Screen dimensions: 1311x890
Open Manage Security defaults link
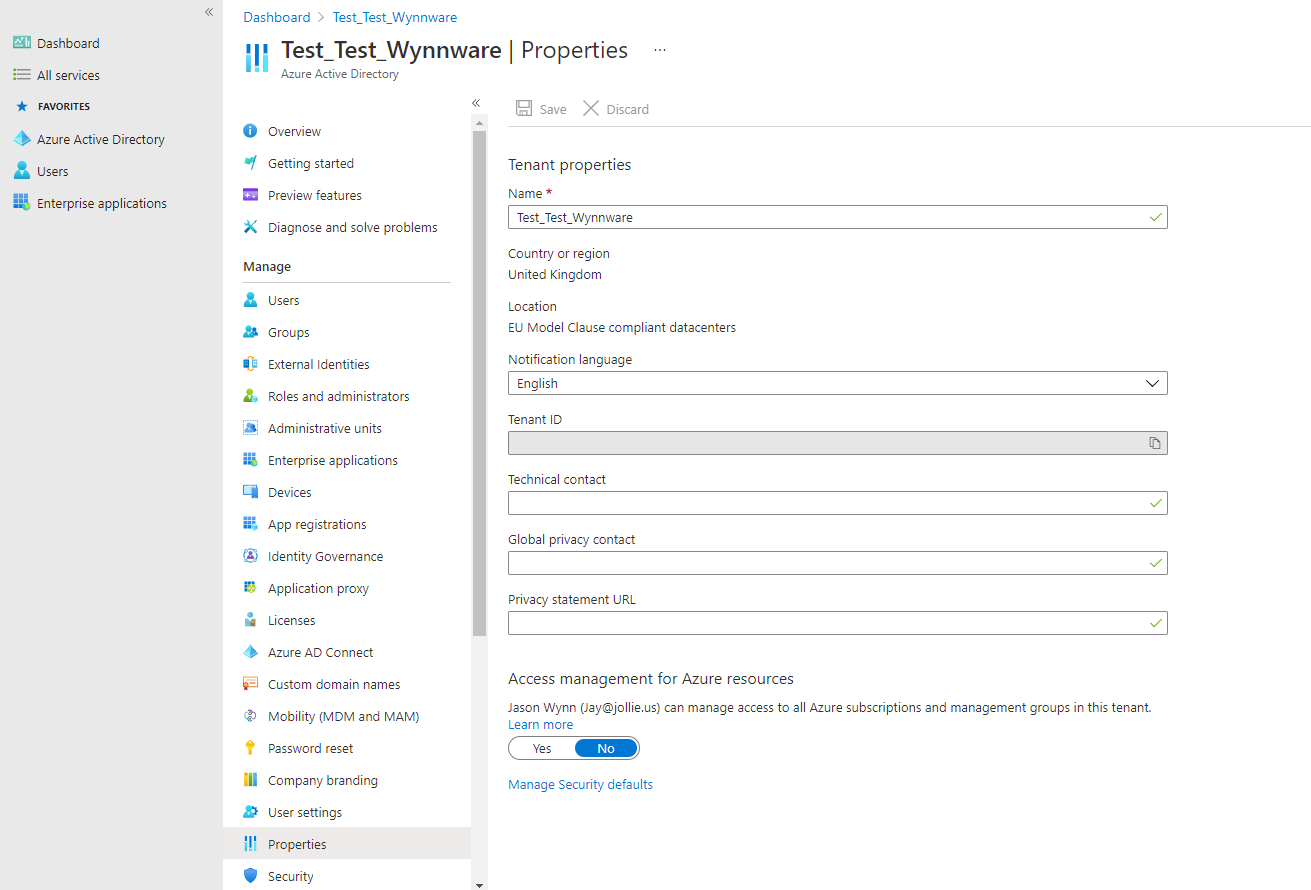click(580, 785)
